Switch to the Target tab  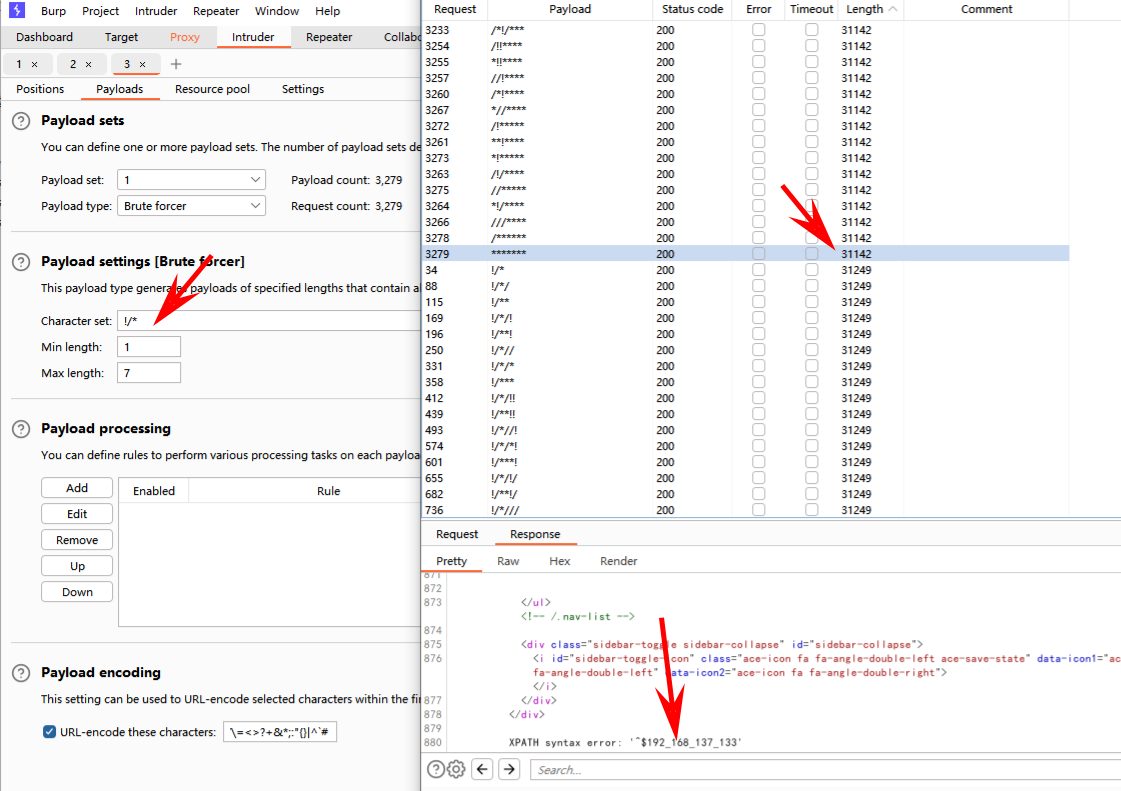click(x=122, y=37)
